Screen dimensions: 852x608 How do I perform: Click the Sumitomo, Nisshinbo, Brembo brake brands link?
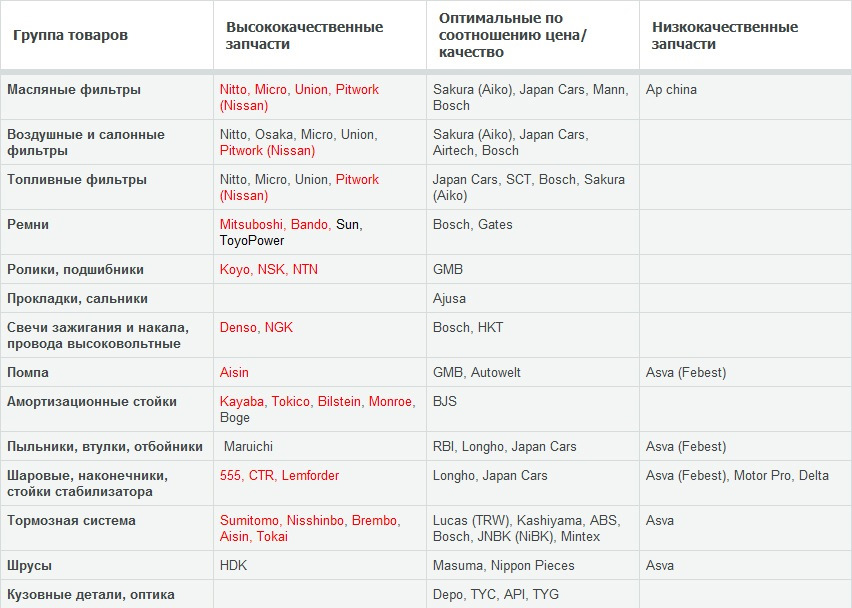coord(309,520)
